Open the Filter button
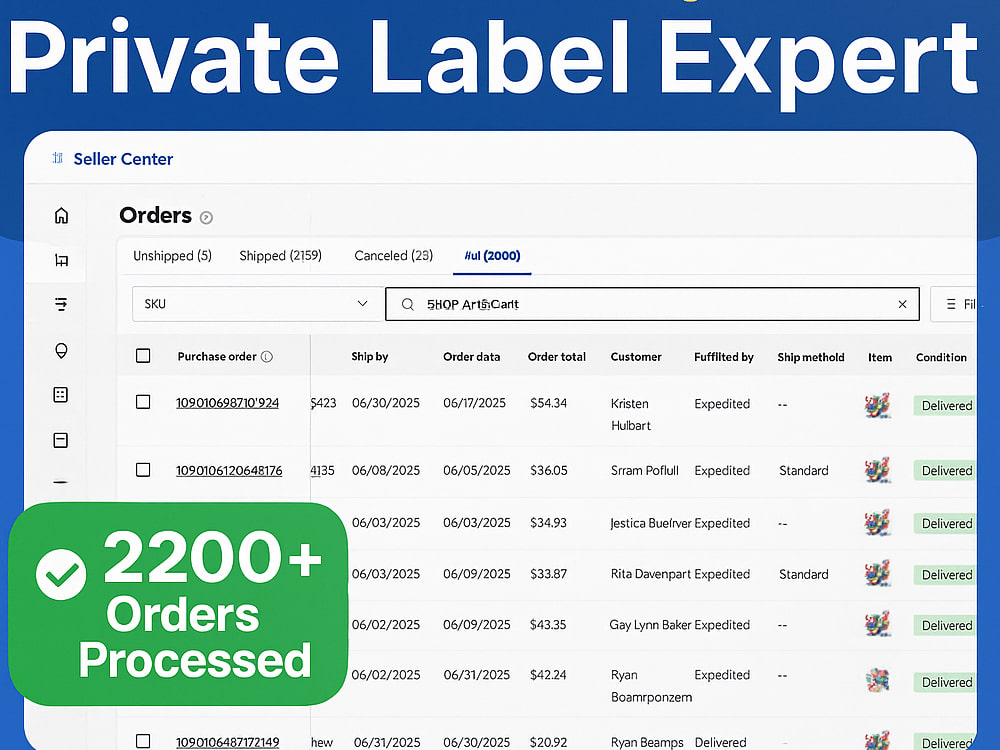1000x750 pixels. click(x=955, y=304)
